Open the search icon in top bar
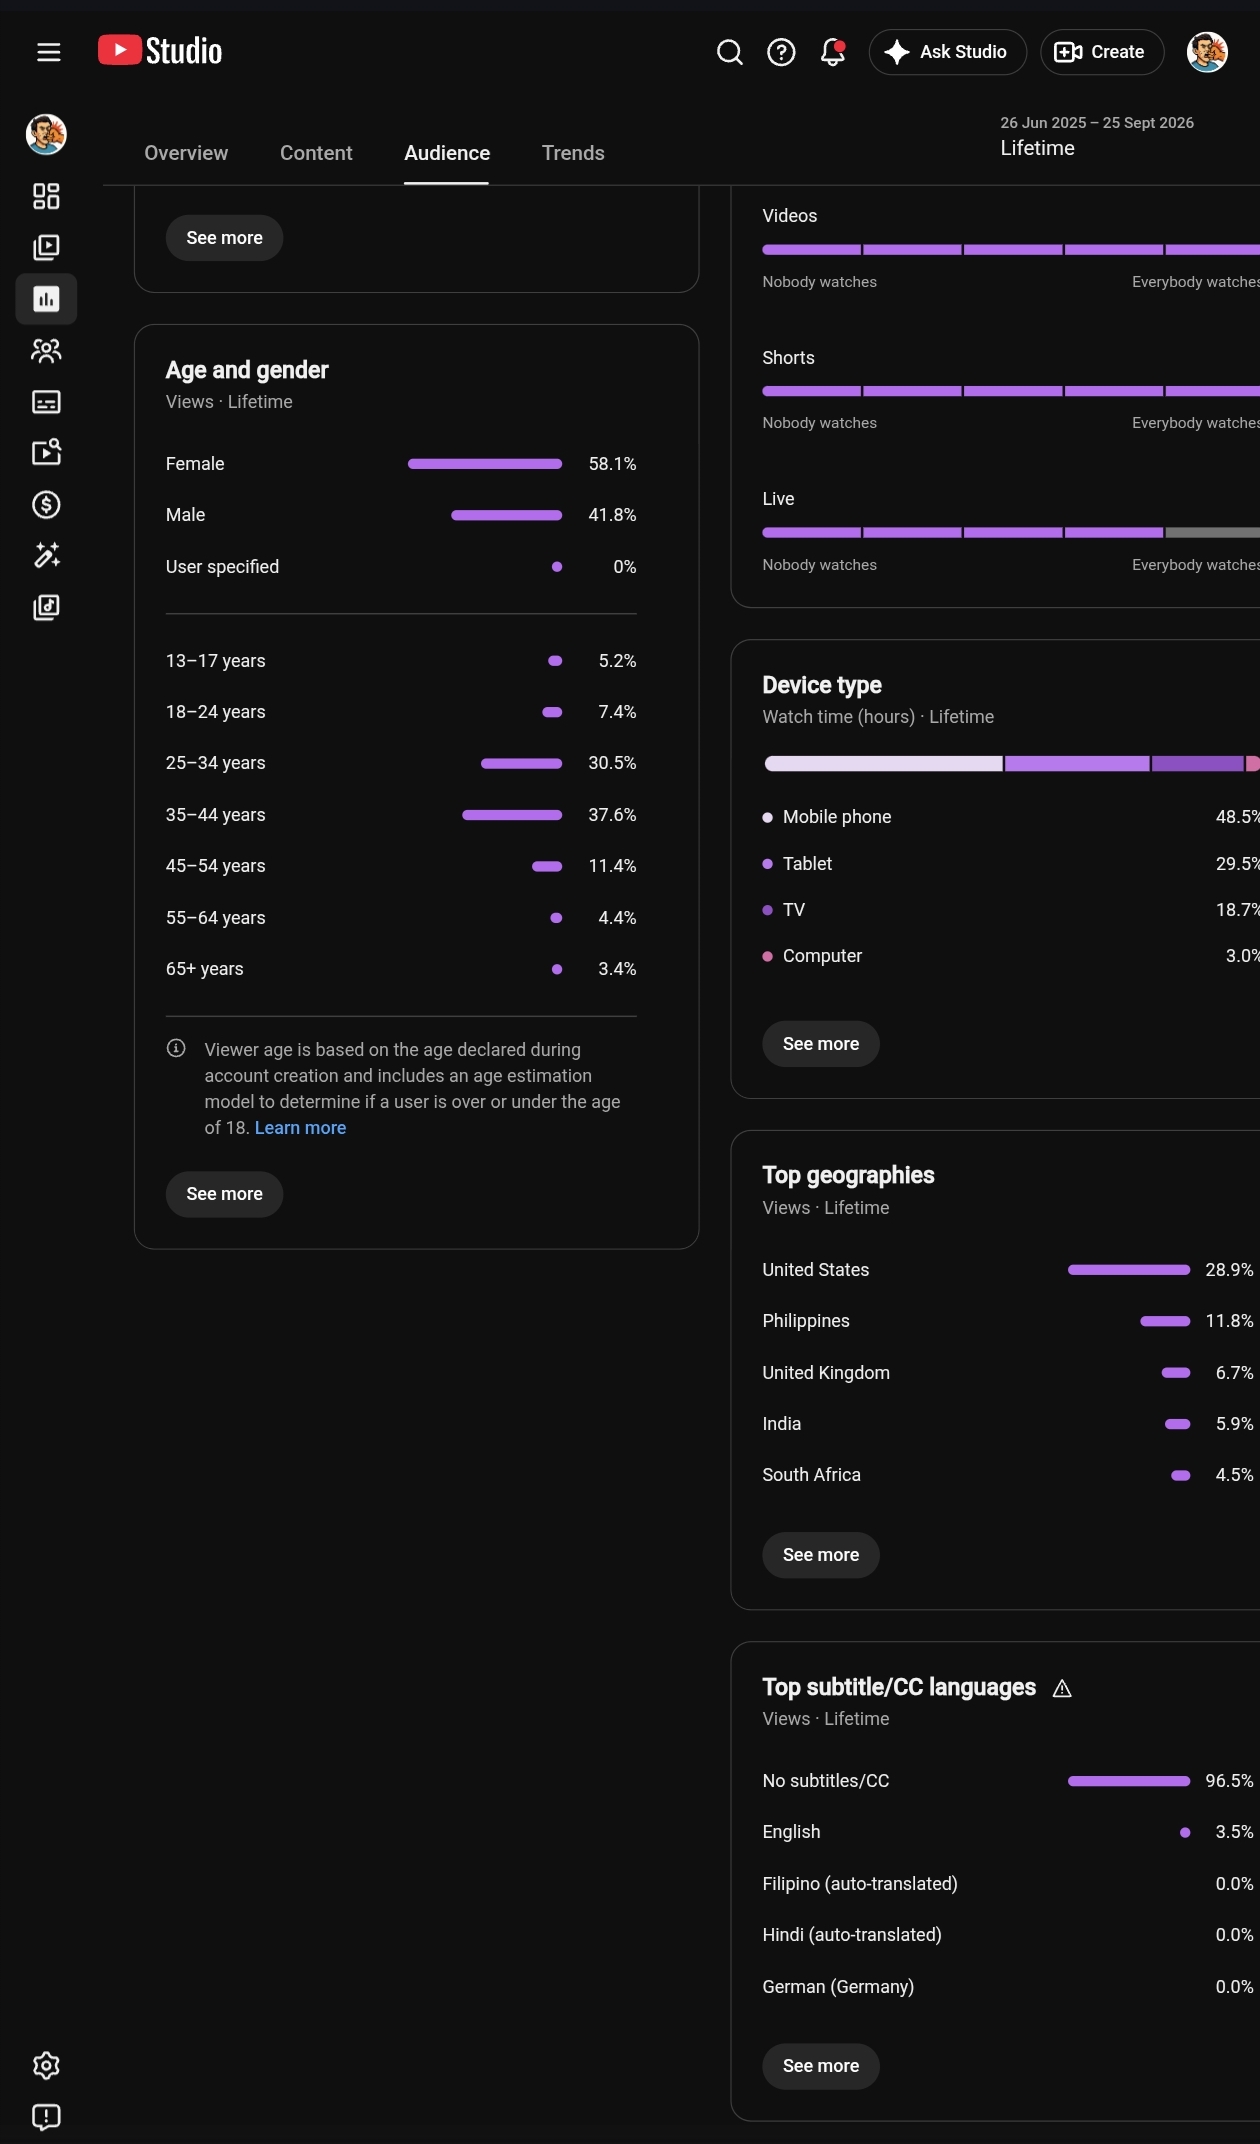The image size is (1260, 2144). (x=730, y=52)
